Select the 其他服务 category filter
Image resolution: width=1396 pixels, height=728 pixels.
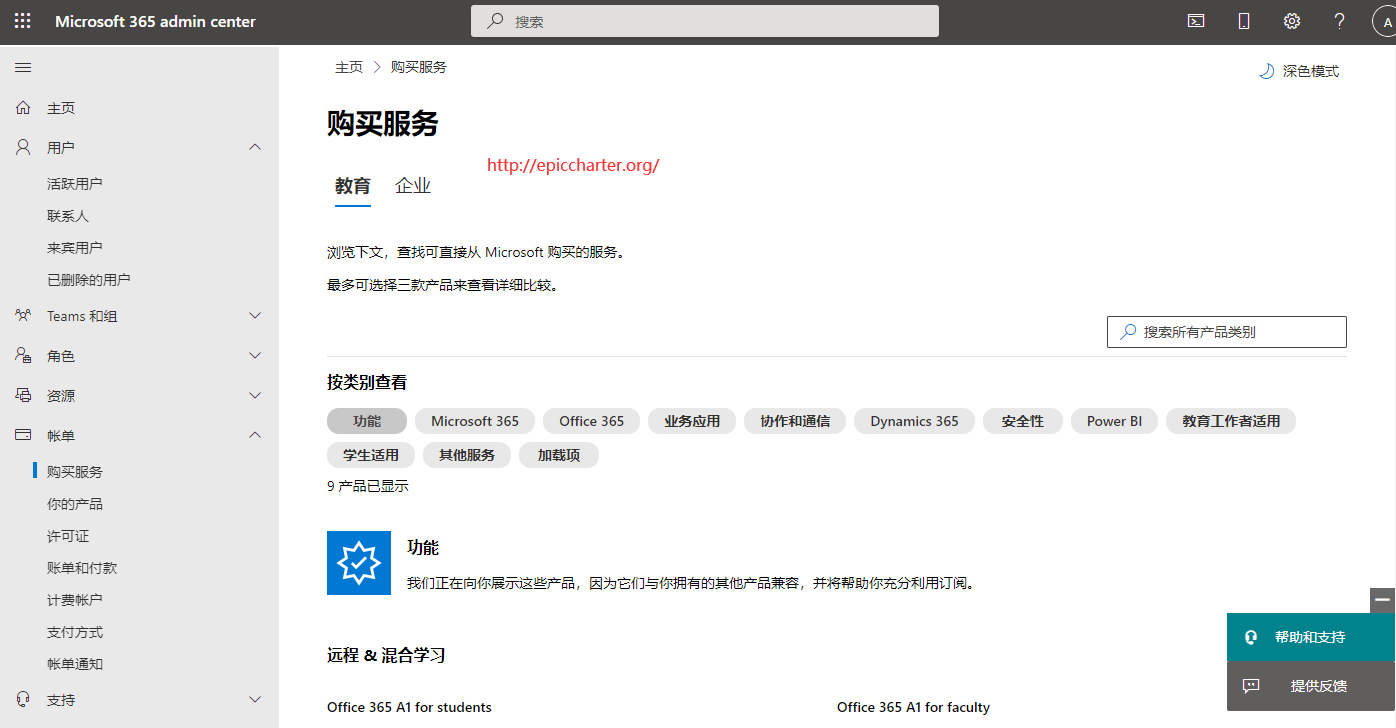(x=467, y=455)
